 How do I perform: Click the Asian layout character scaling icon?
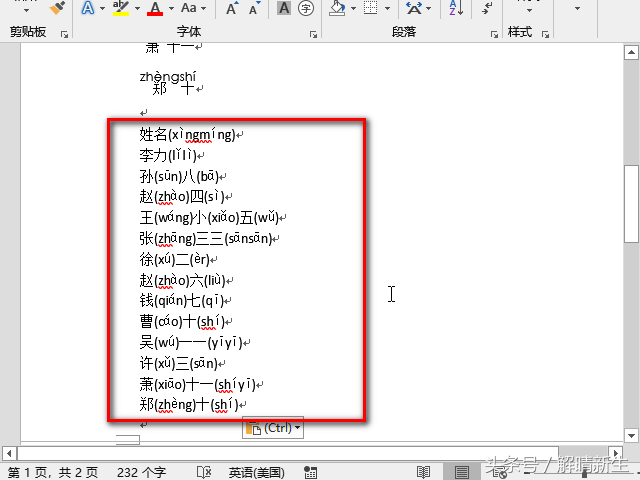[414, 8]
